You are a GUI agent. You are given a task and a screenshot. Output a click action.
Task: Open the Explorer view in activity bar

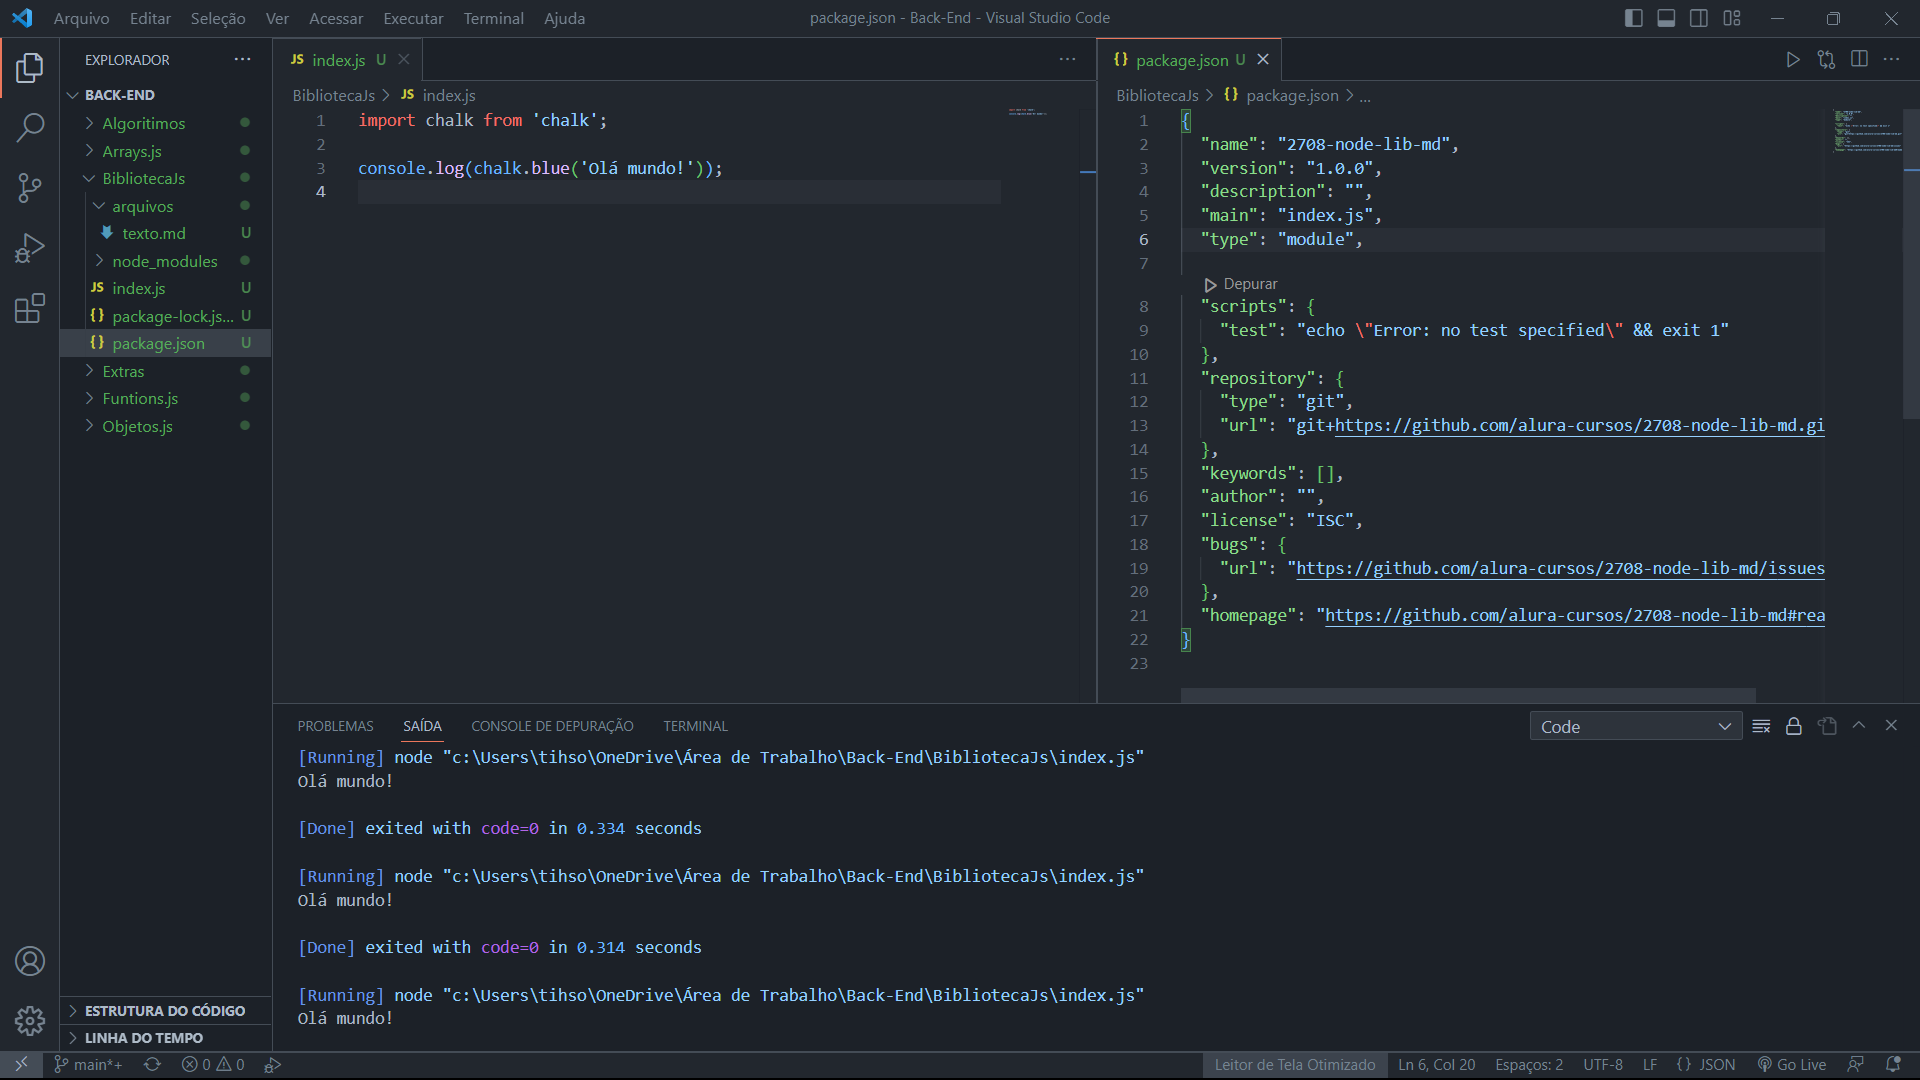30,68
